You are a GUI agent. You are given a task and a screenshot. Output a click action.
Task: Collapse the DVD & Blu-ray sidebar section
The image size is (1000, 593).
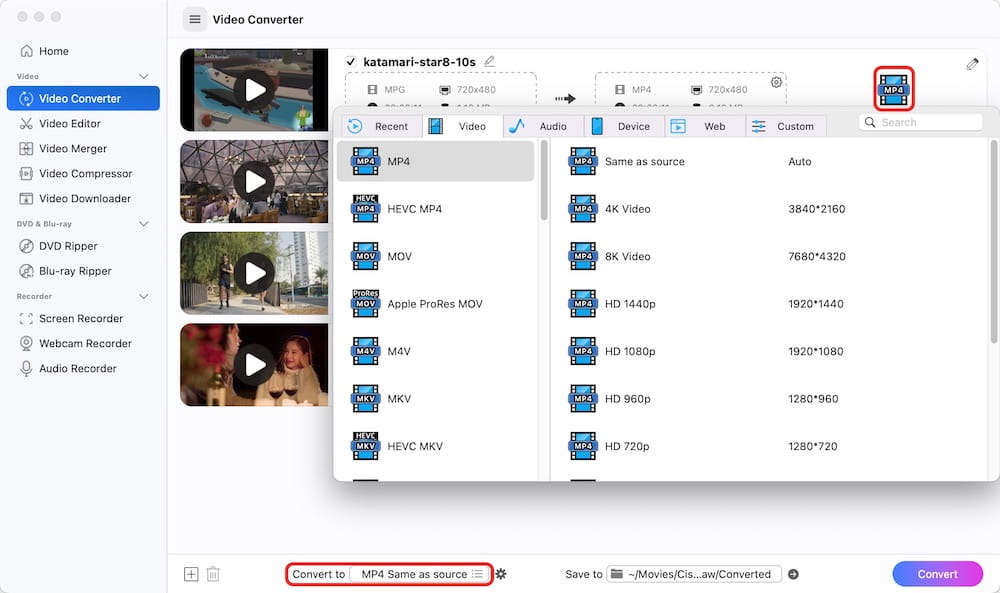click(143, 224)
